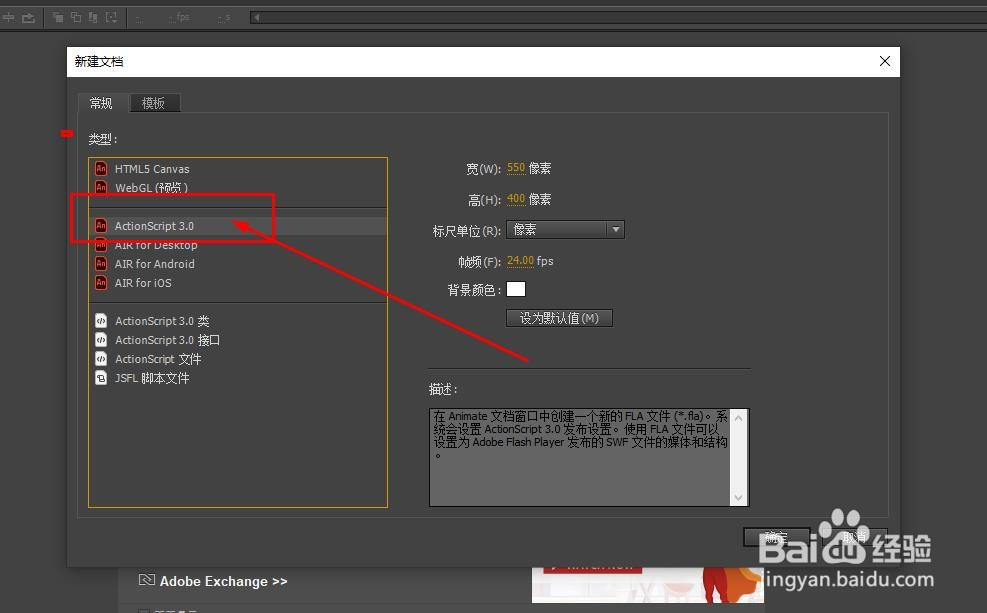Click the 设为默认值(M) button
The height and width of the screenshot is (613, 987).
coord(559,318)
